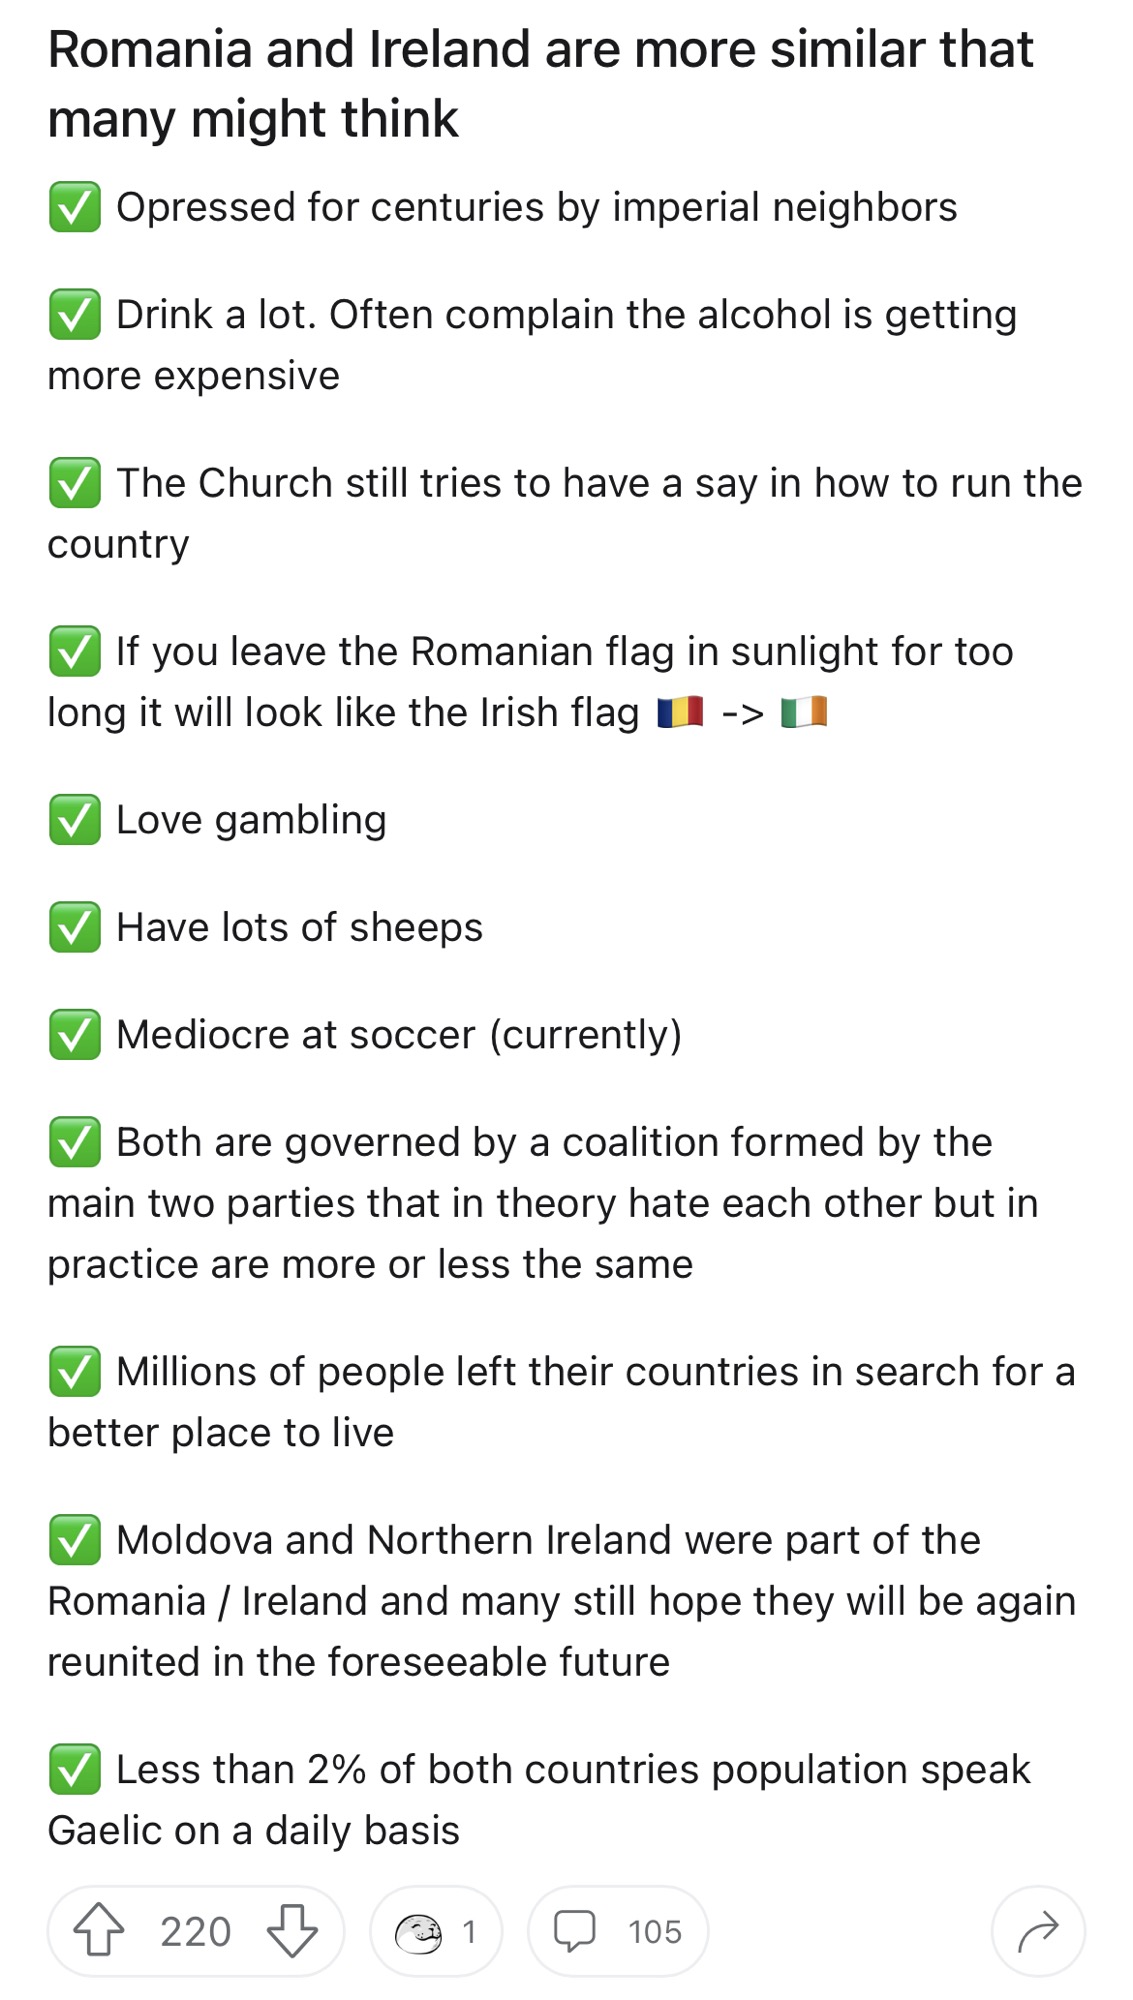
Task: Click the Romanian flag emoji
Action: [680, 712]
